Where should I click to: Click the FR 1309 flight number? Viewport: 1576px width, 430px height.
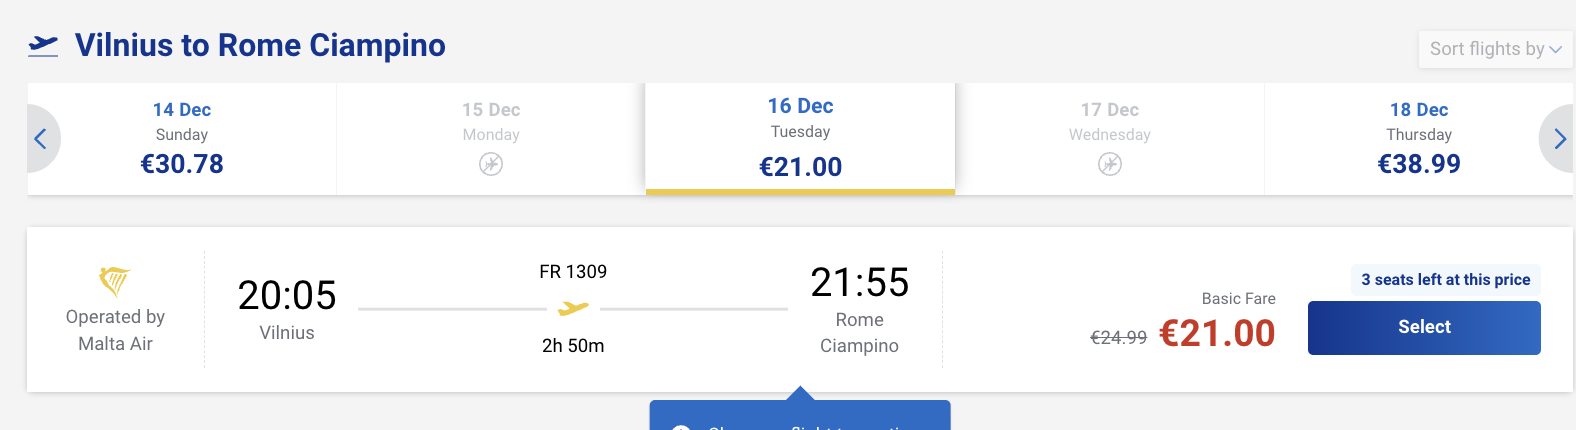coord(573,272)
